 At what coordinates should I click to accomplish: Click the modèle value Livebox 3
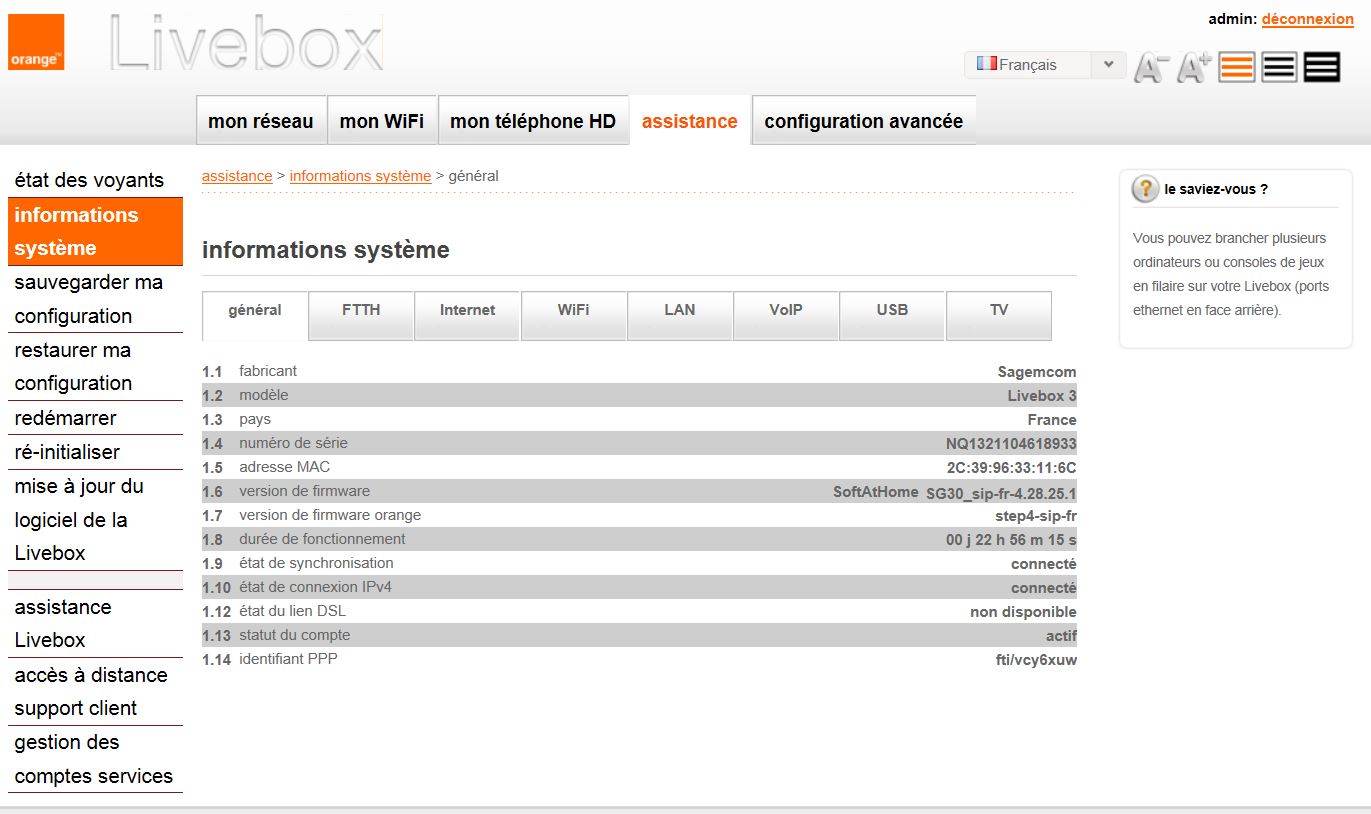(1042, 396)
